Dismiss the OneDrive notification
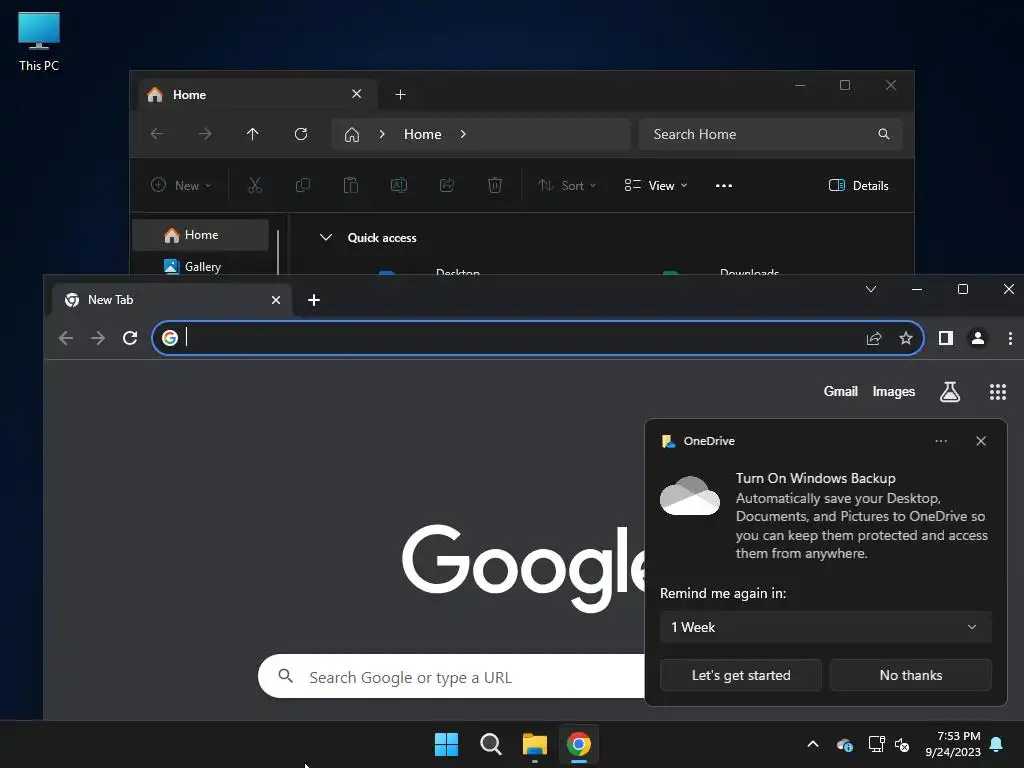Screen dimensions: 1024x768 pos(981,441)
